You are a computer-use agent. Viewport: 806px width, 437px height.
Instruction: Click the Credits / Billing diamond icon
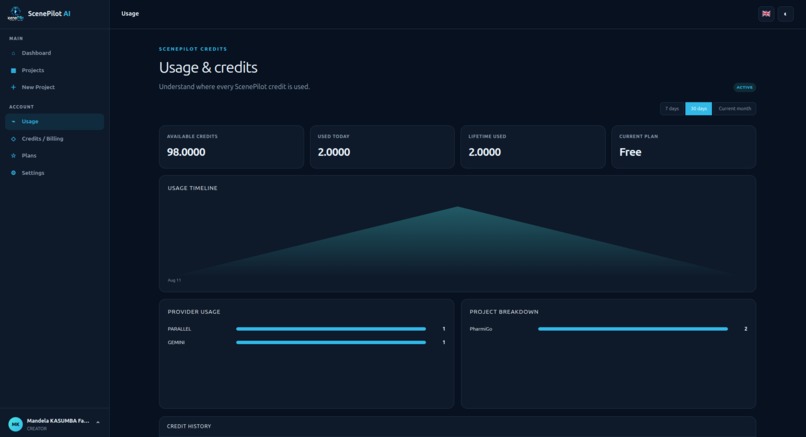tap(13, 139)
